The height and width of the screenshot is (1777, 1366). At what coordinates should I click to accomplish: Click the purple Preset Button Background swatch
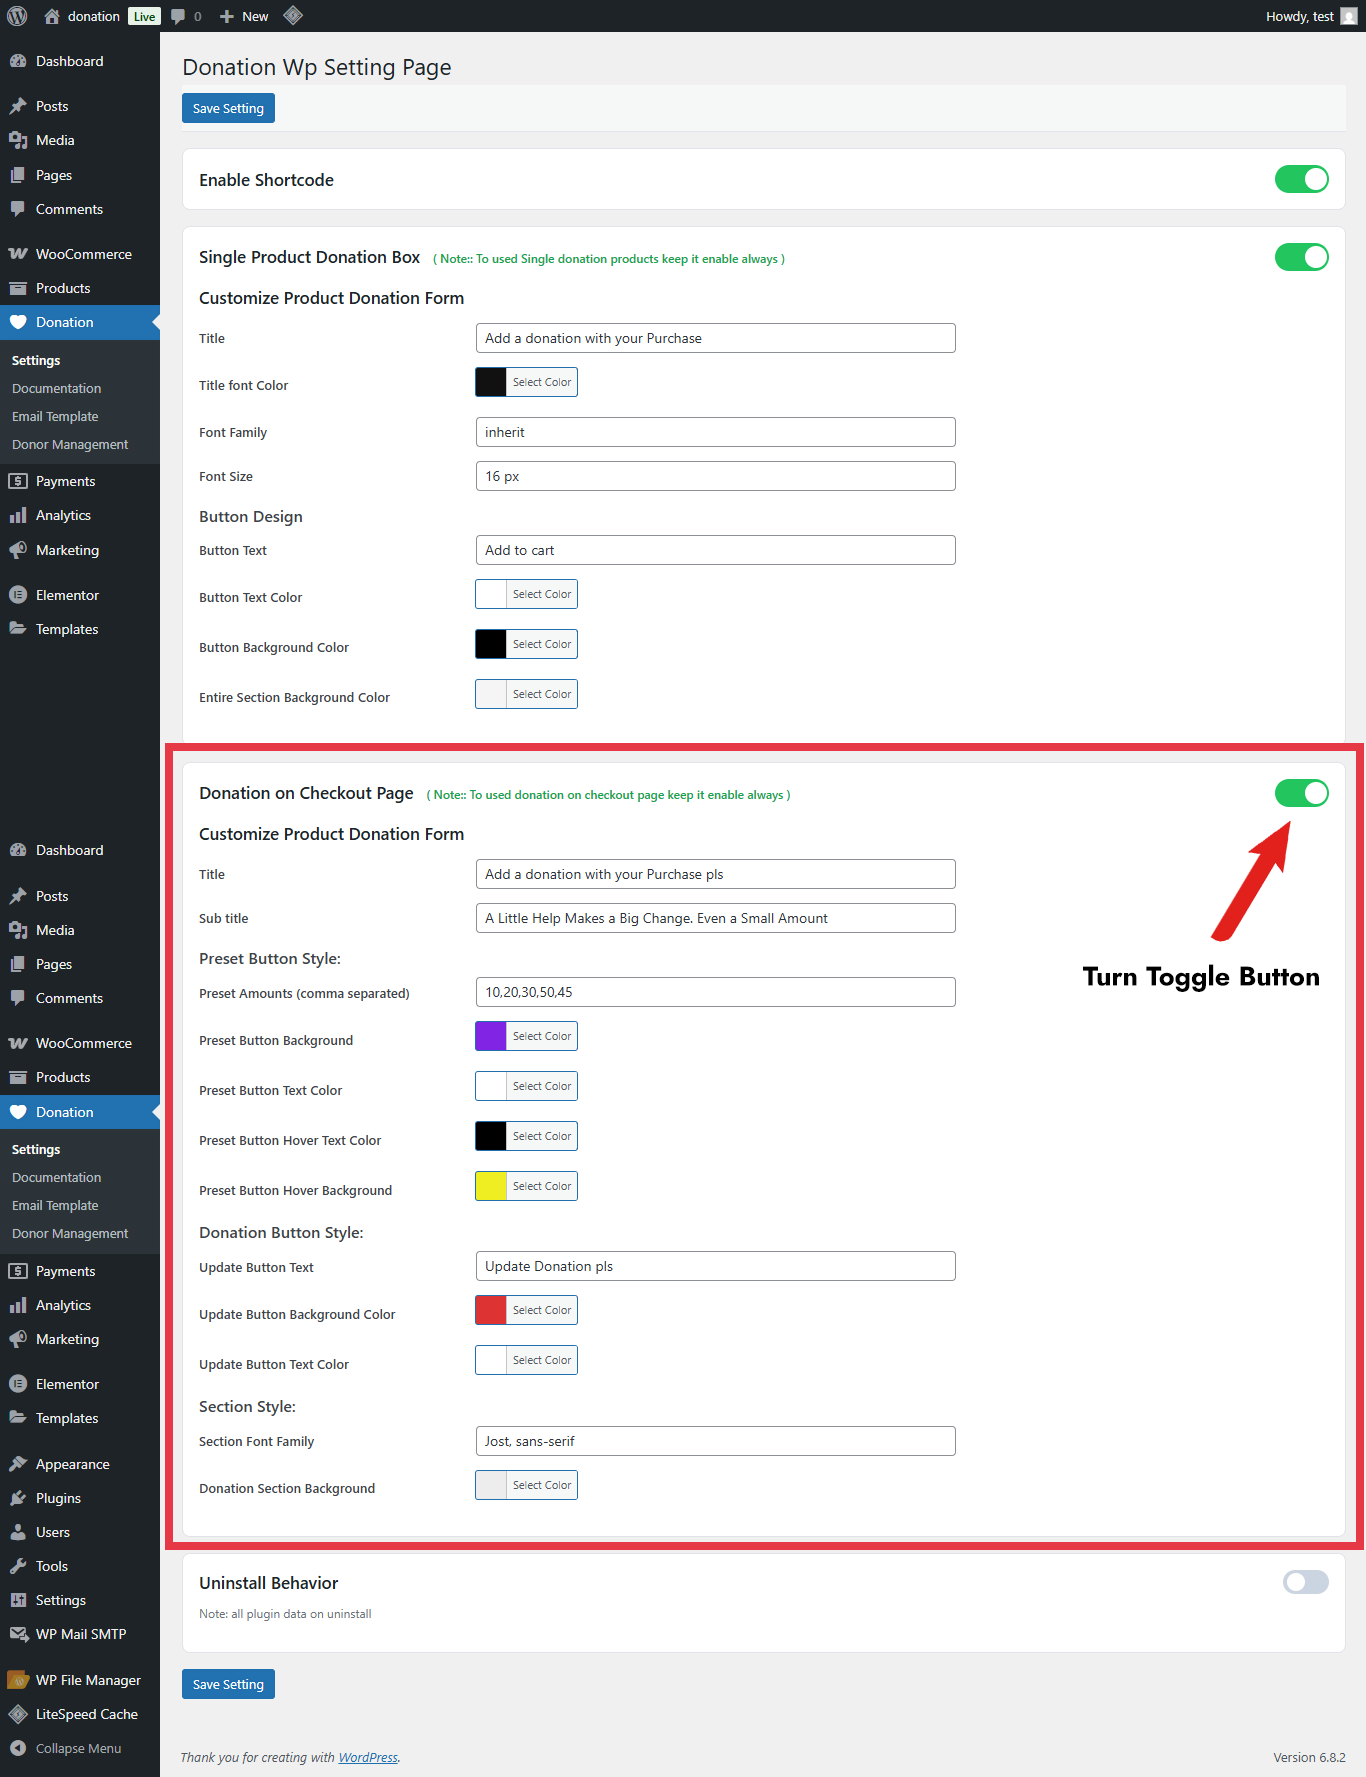pos(491,1036)
